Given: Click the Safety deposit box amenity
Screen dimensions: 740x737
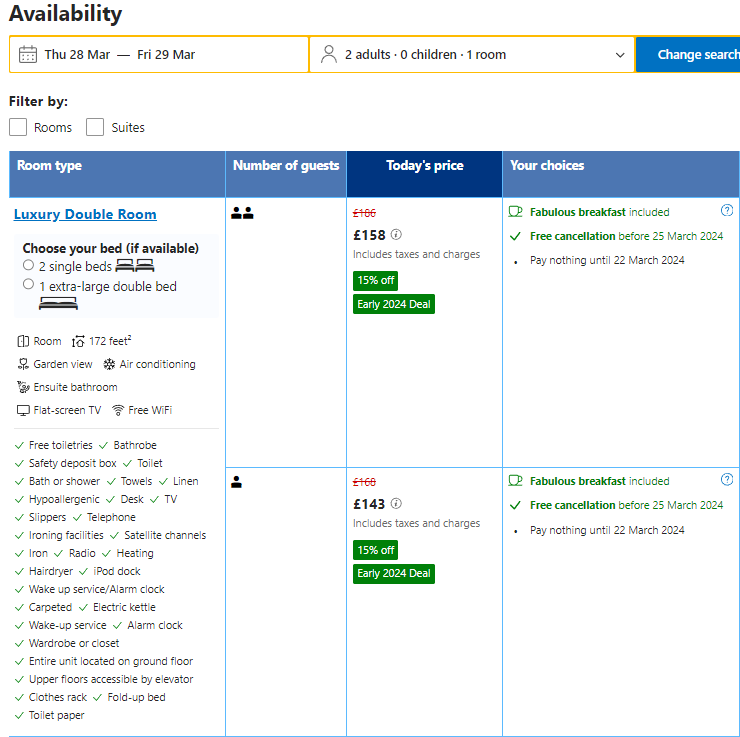Looking at the screenshot, I should [72, 463].
